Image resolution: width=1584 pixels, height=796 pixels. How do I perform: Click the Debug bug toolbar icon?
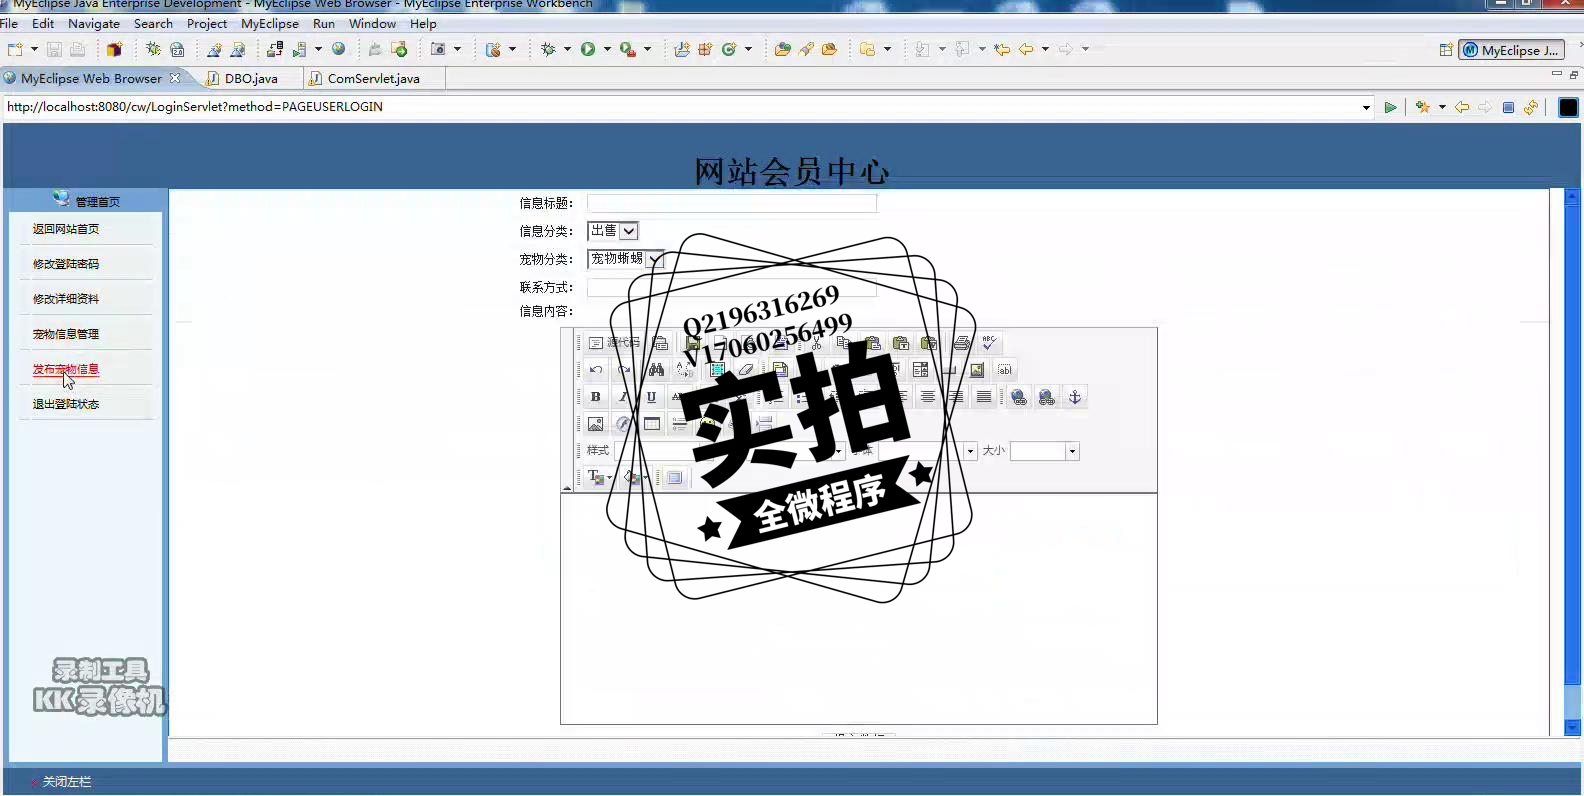click(548, 49)
